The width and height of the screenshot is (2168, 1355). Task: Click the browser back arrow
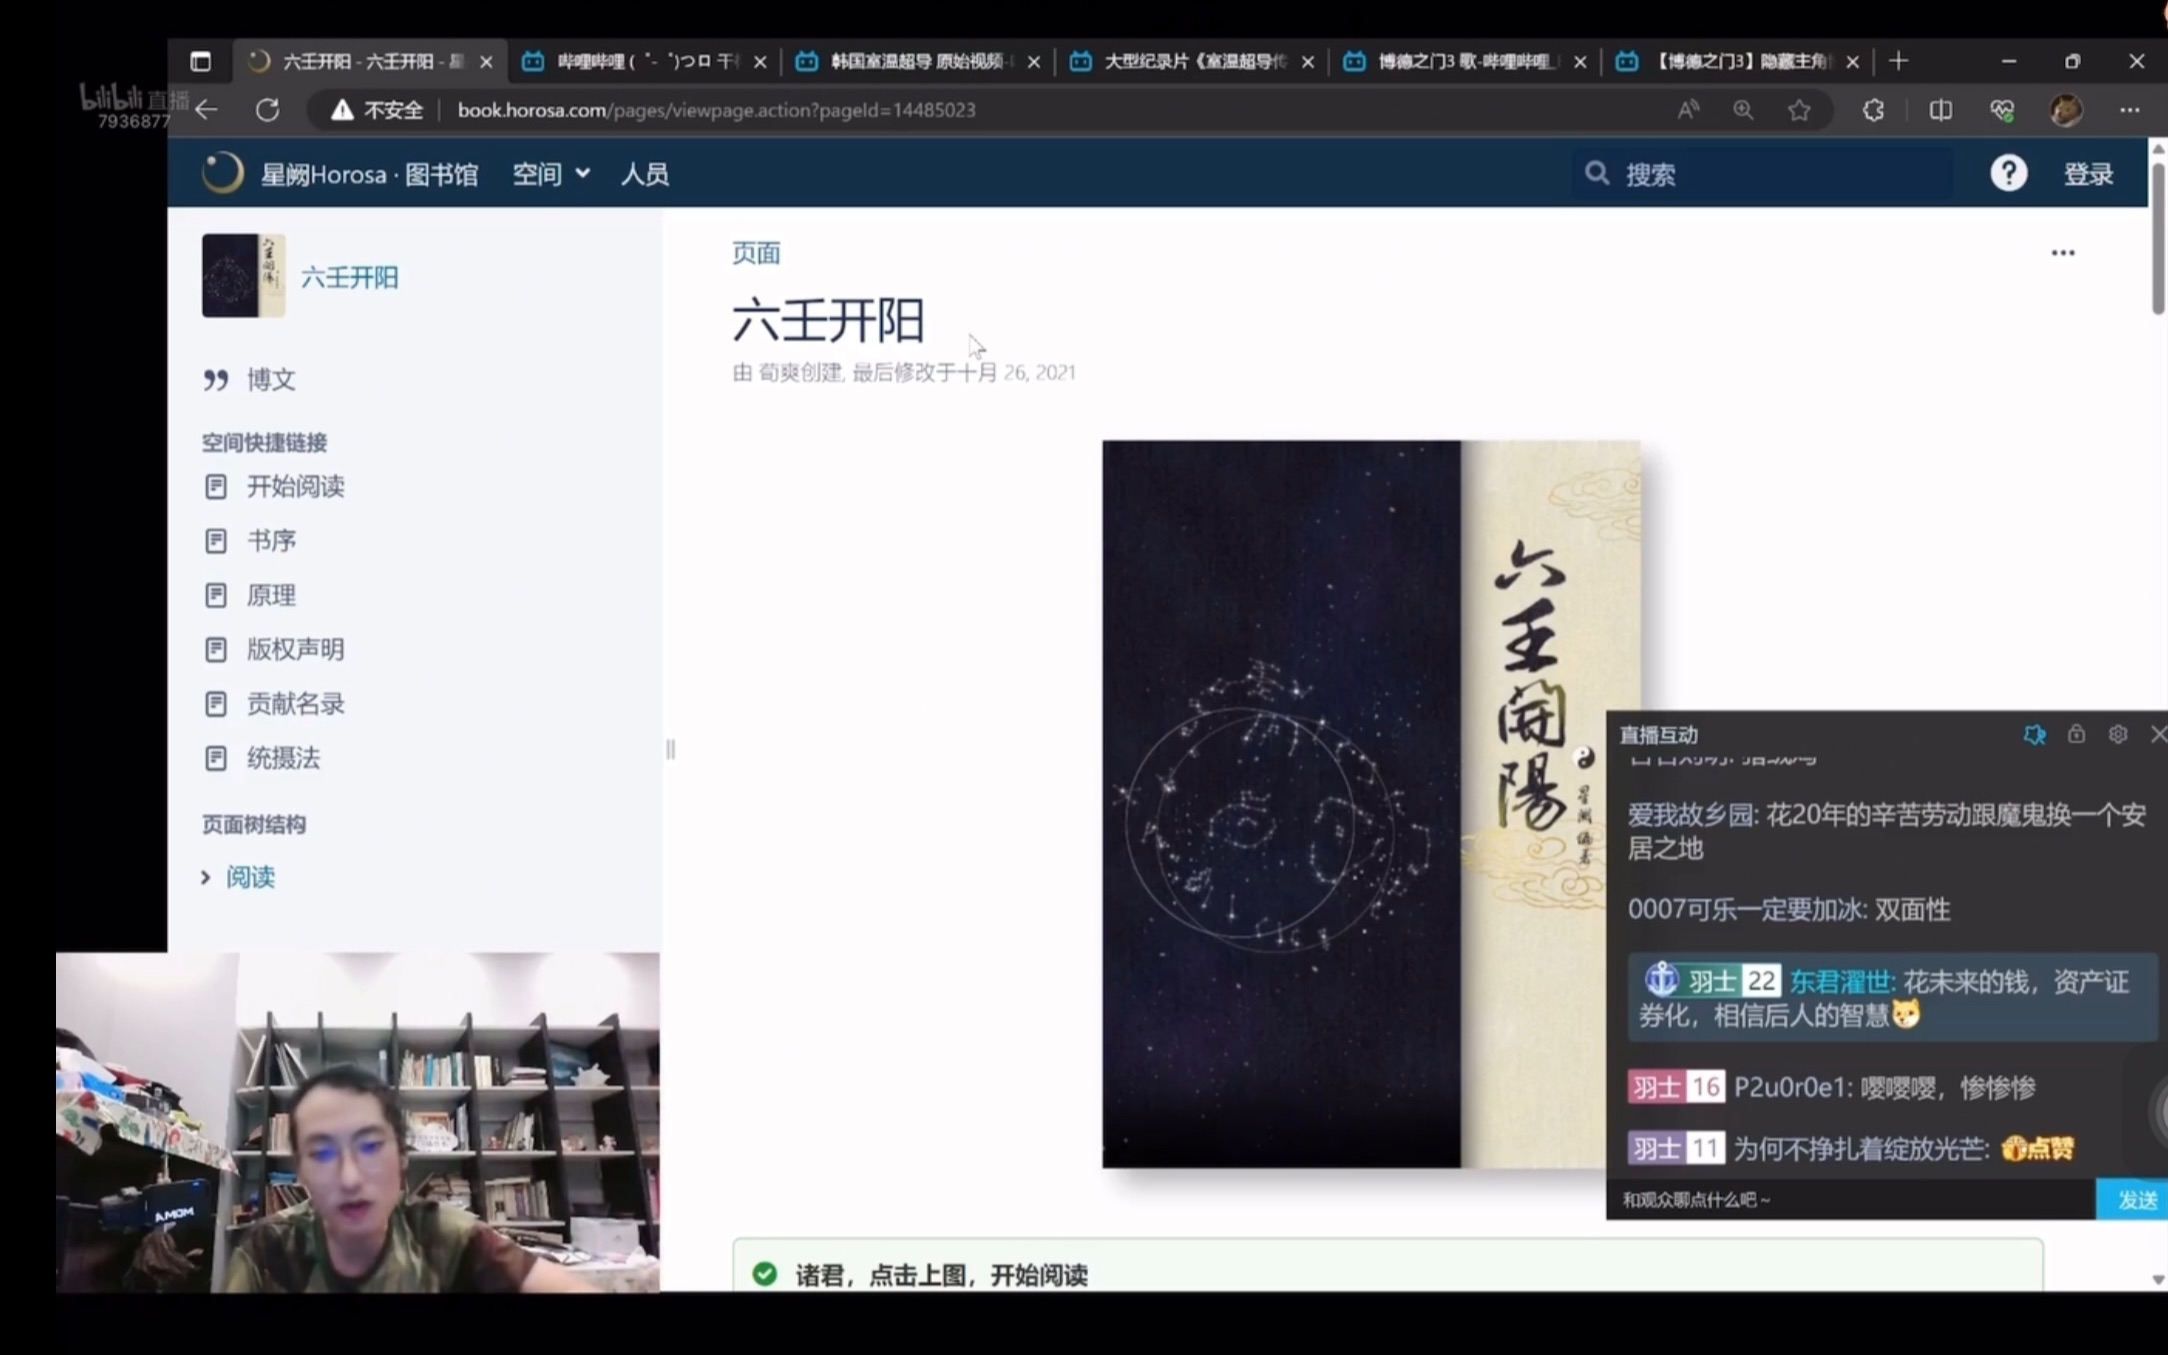207,110
